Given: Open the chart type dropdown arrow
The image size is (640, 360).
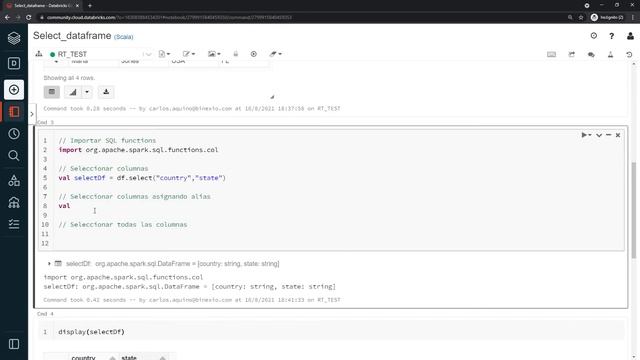Looking at the screenshot, I should 87,92.
